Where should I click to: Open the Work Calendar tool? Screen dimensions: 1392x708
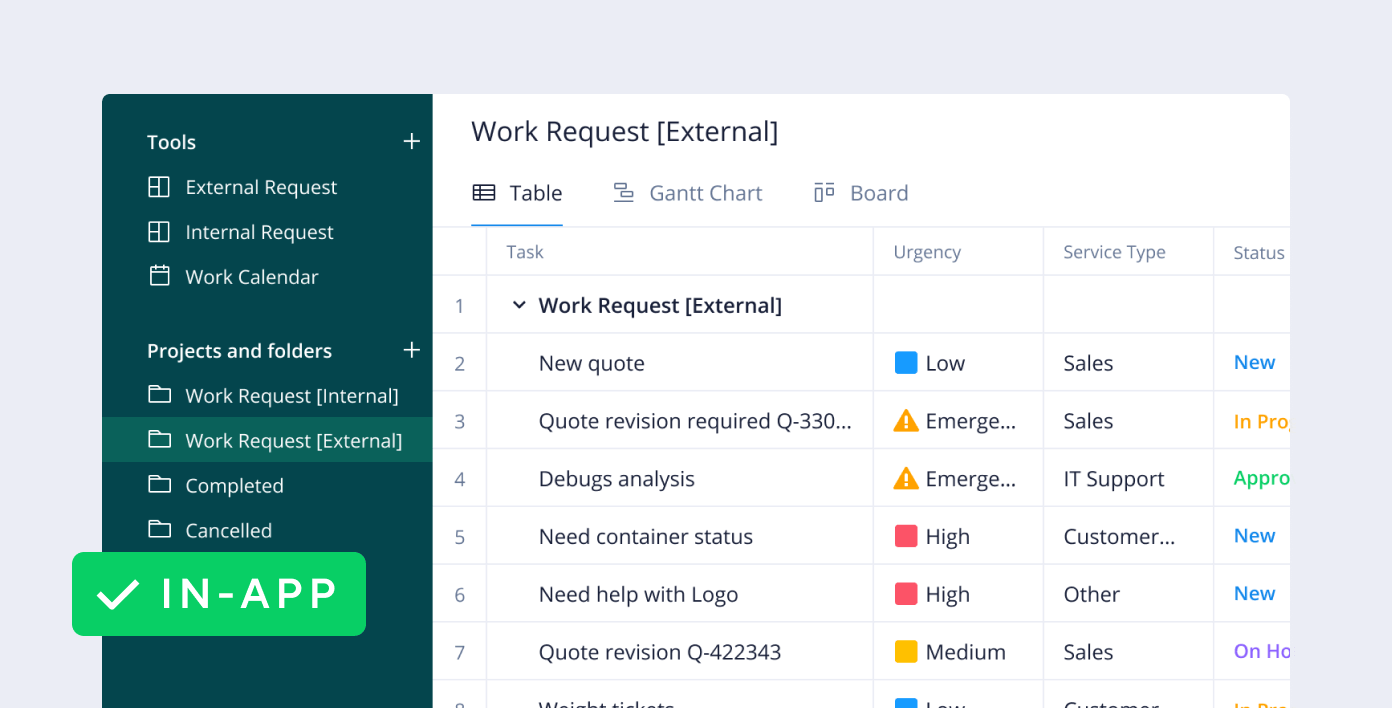coord(252,277)
